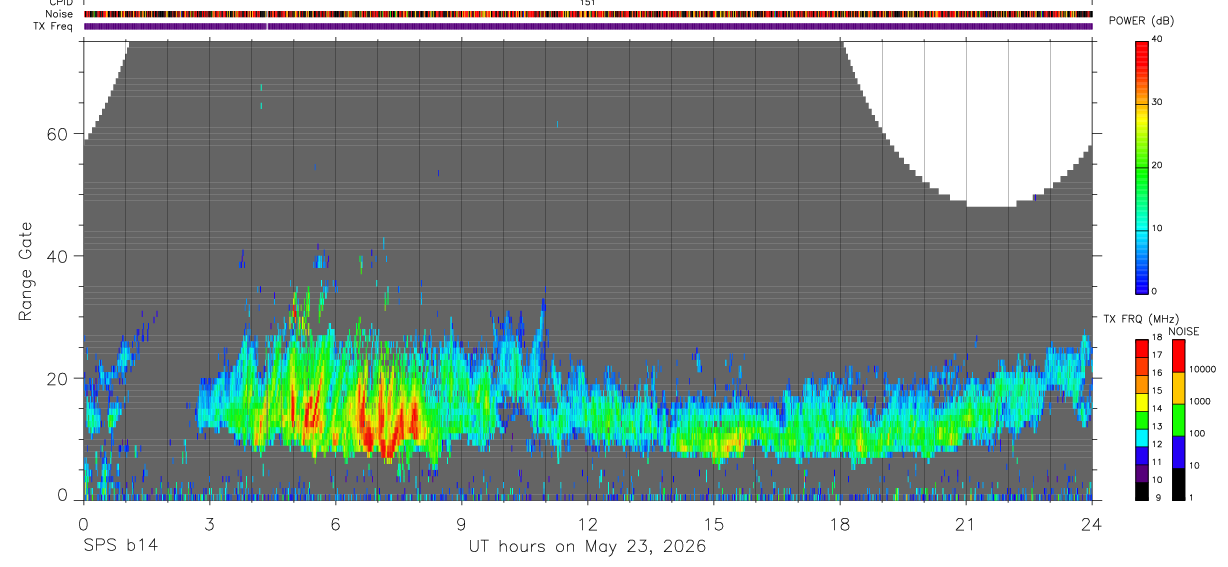The width and height of the screenshot is (1228, 567).
Task: Click hour 24 tick label on the x-axis
Action: click(1091, 524)
